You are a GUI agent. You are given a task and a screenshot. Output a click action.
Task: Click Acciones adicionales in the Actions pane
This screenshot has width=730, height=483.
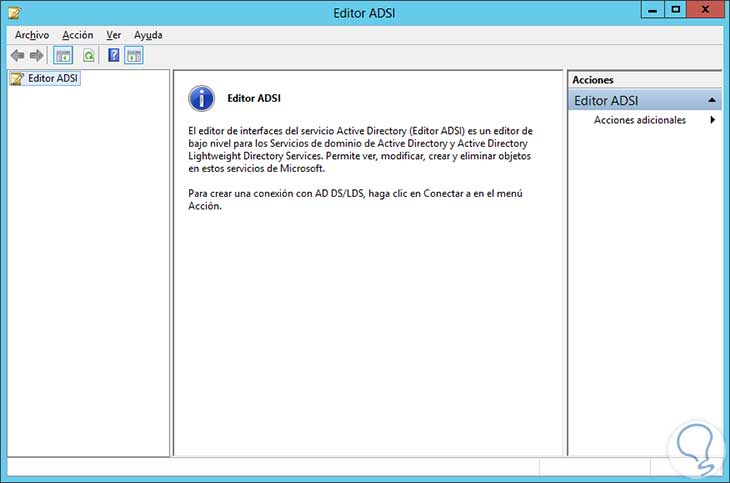(x=640, y=120)
